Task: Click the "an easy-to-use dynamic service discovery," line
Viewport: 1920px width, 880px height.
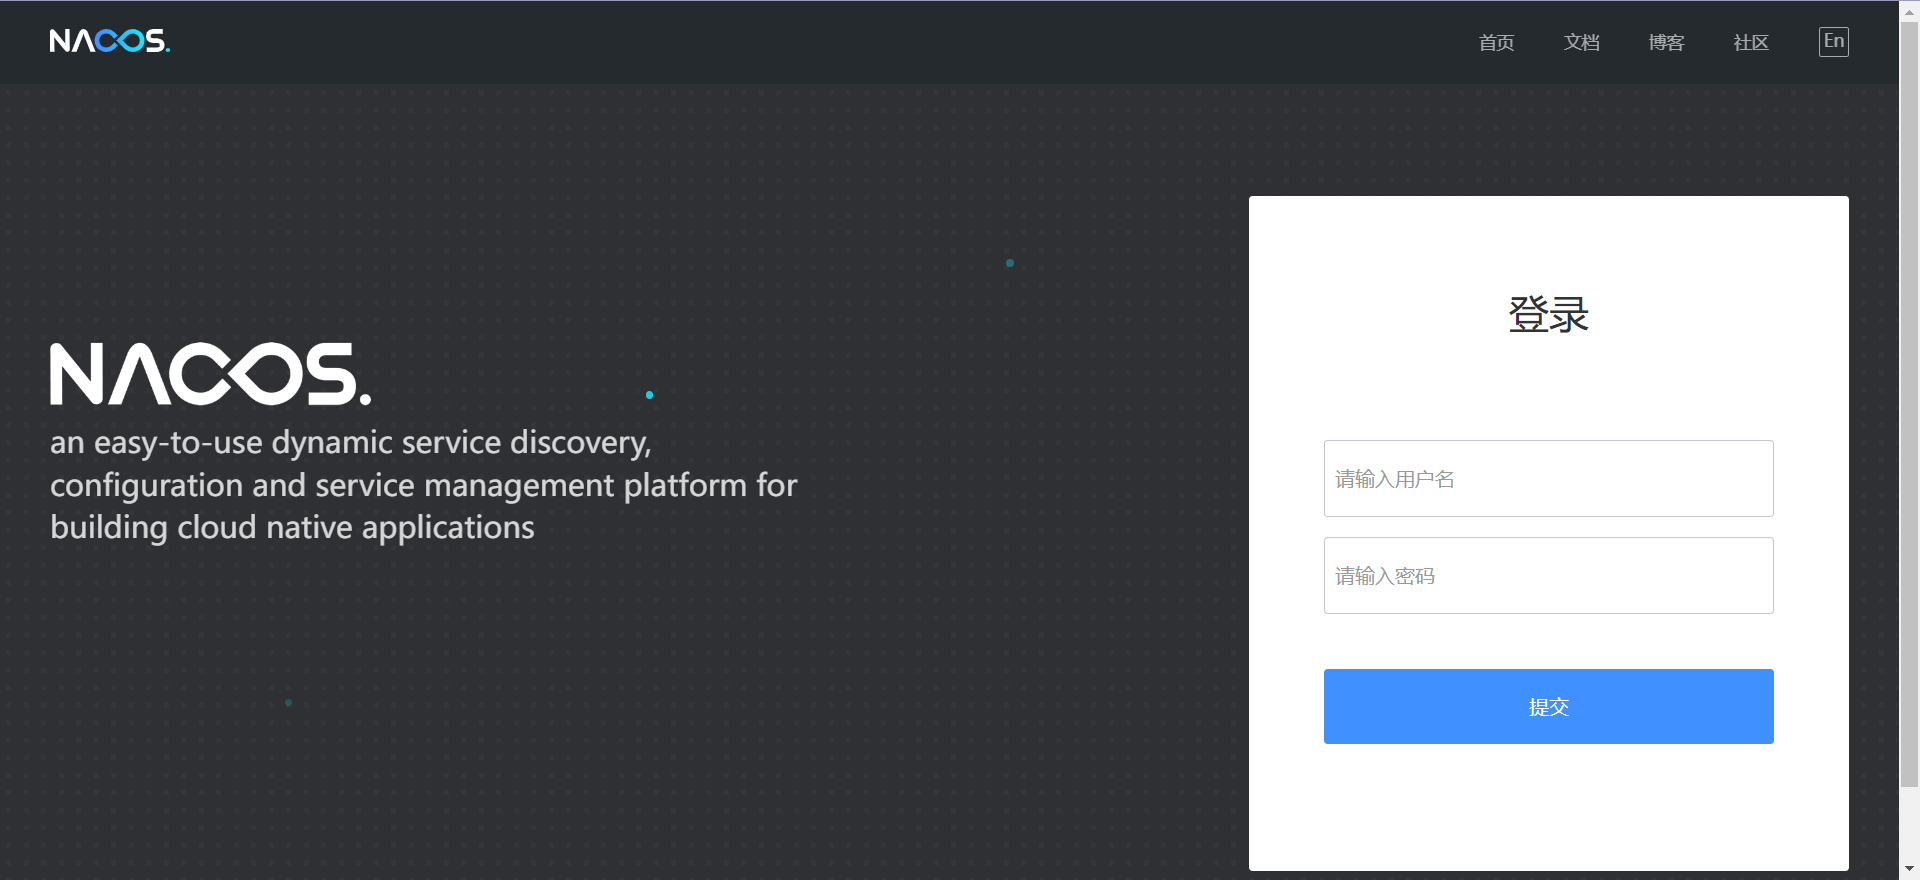Action: (351, 442)
